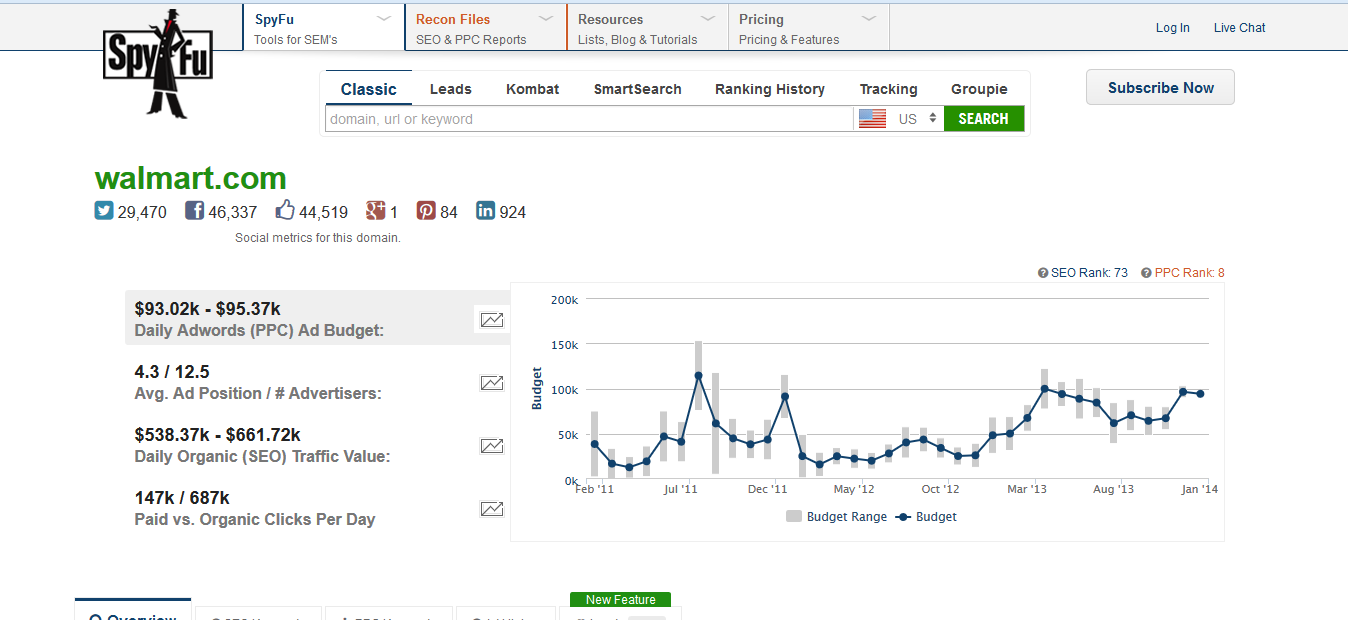Click the Twitter followers icon
This screenshot has width=1348, height=620.
pos(104,211)
